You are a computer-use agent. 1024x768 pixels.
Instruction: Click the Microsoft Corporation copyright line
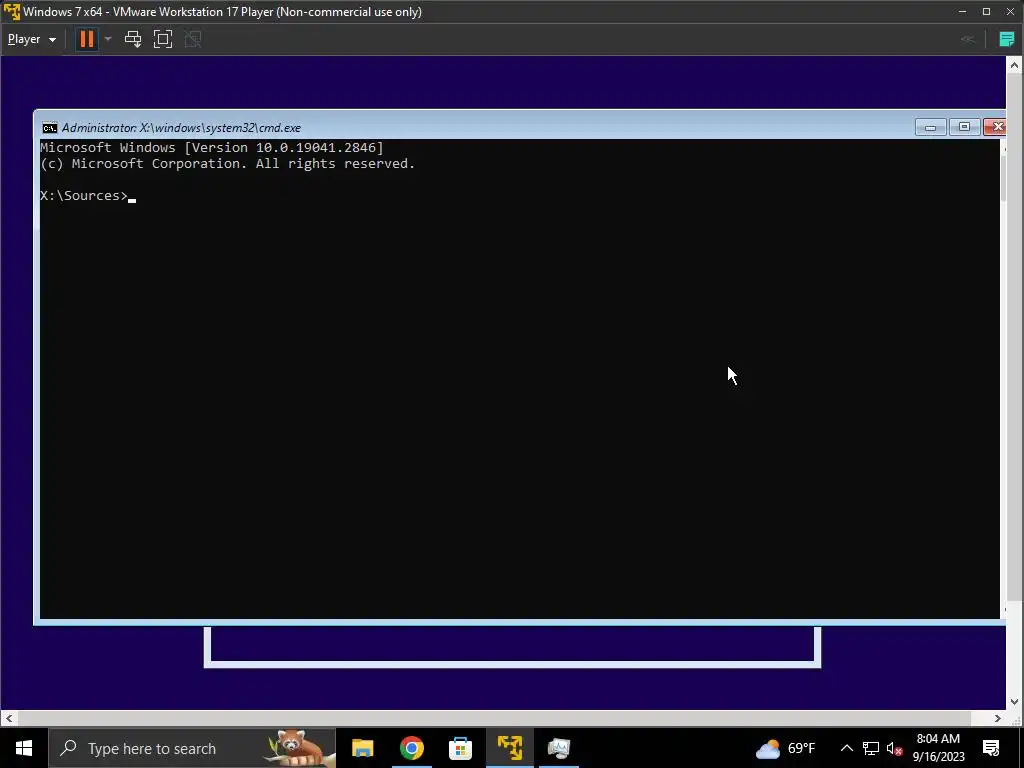[228, 164]
